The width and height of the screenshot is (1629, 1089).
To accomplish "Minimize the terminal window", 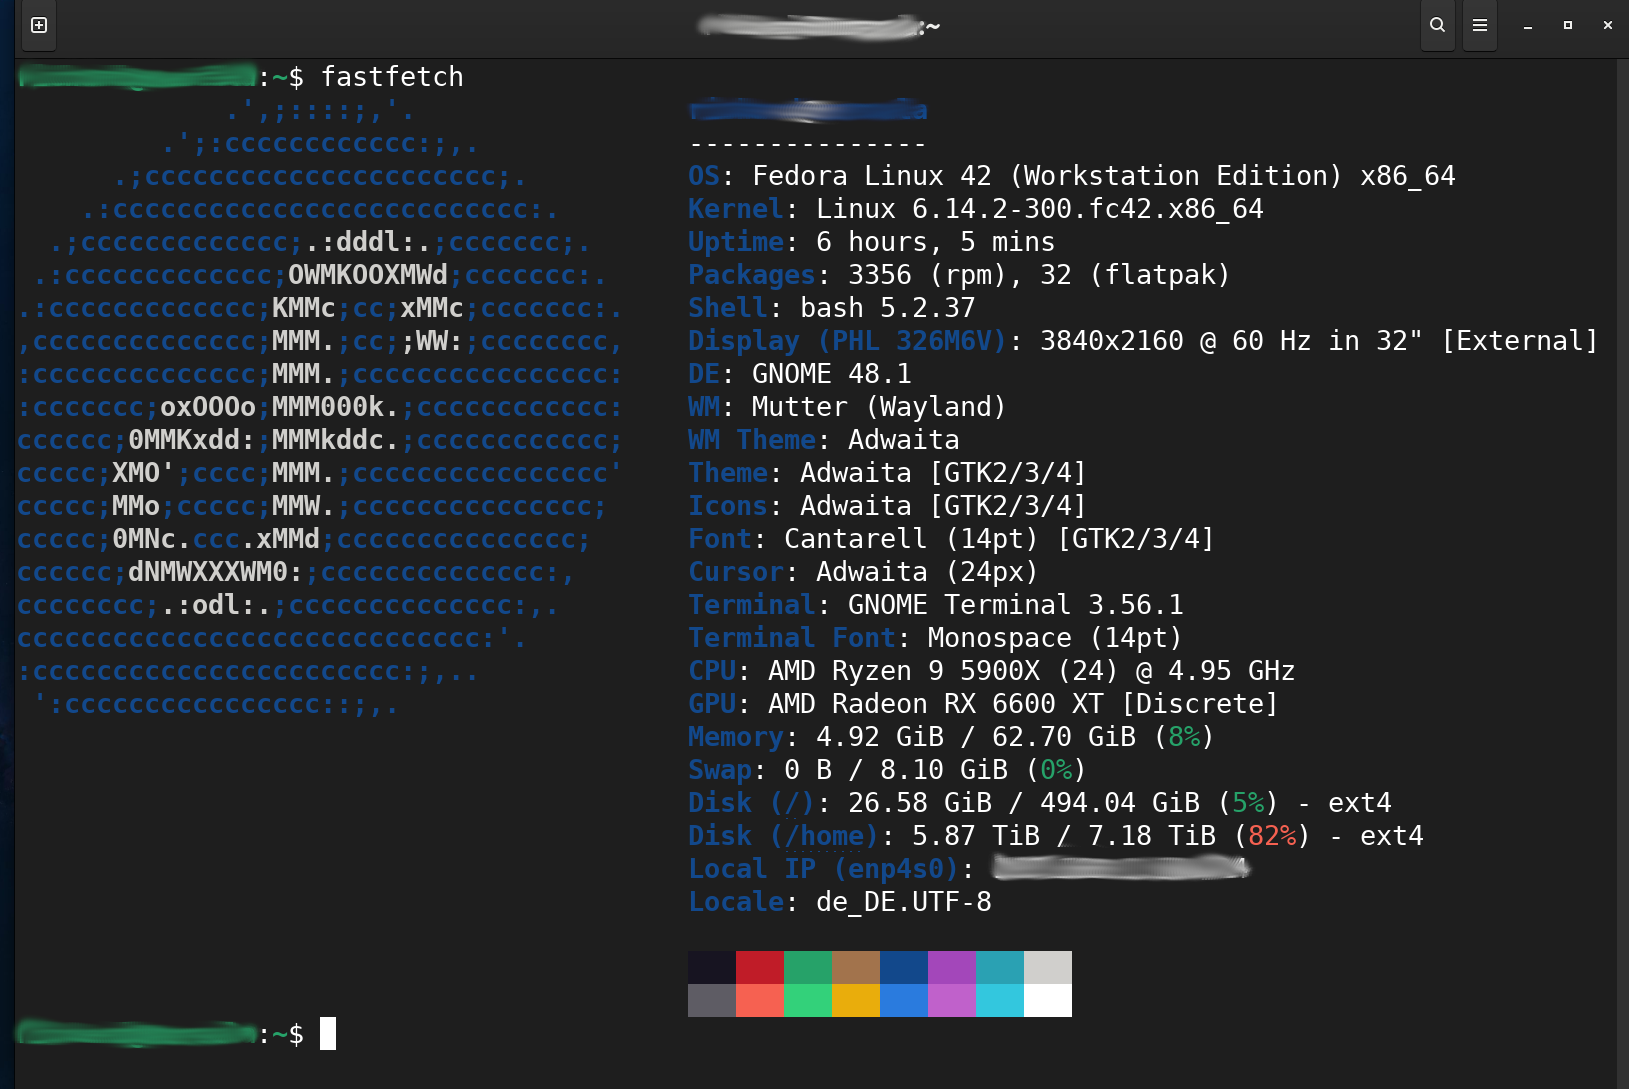I will (x=1528, y=25).
